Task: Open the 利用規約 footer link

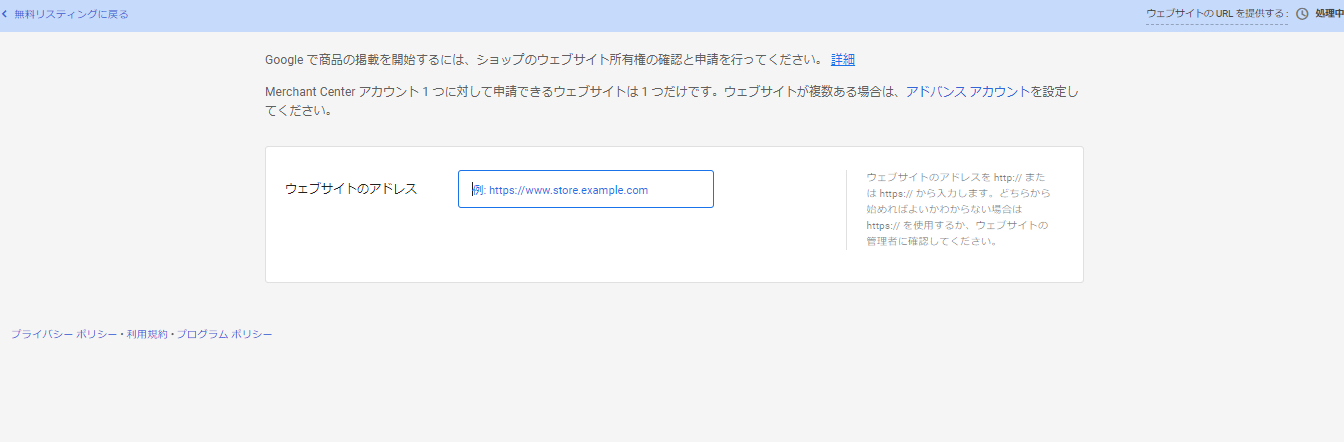Action: tap(147, 334)
